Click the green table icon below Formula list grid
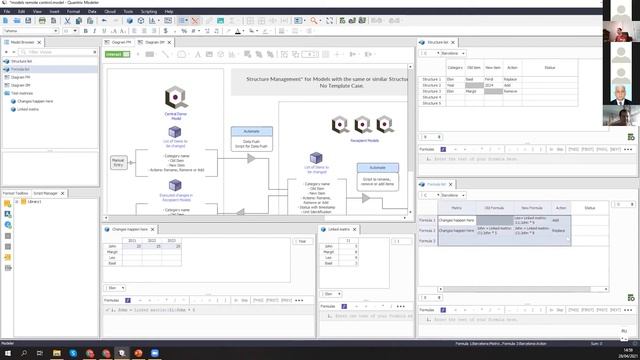Viewport: 640px width, 360px height. click(631, 298)
